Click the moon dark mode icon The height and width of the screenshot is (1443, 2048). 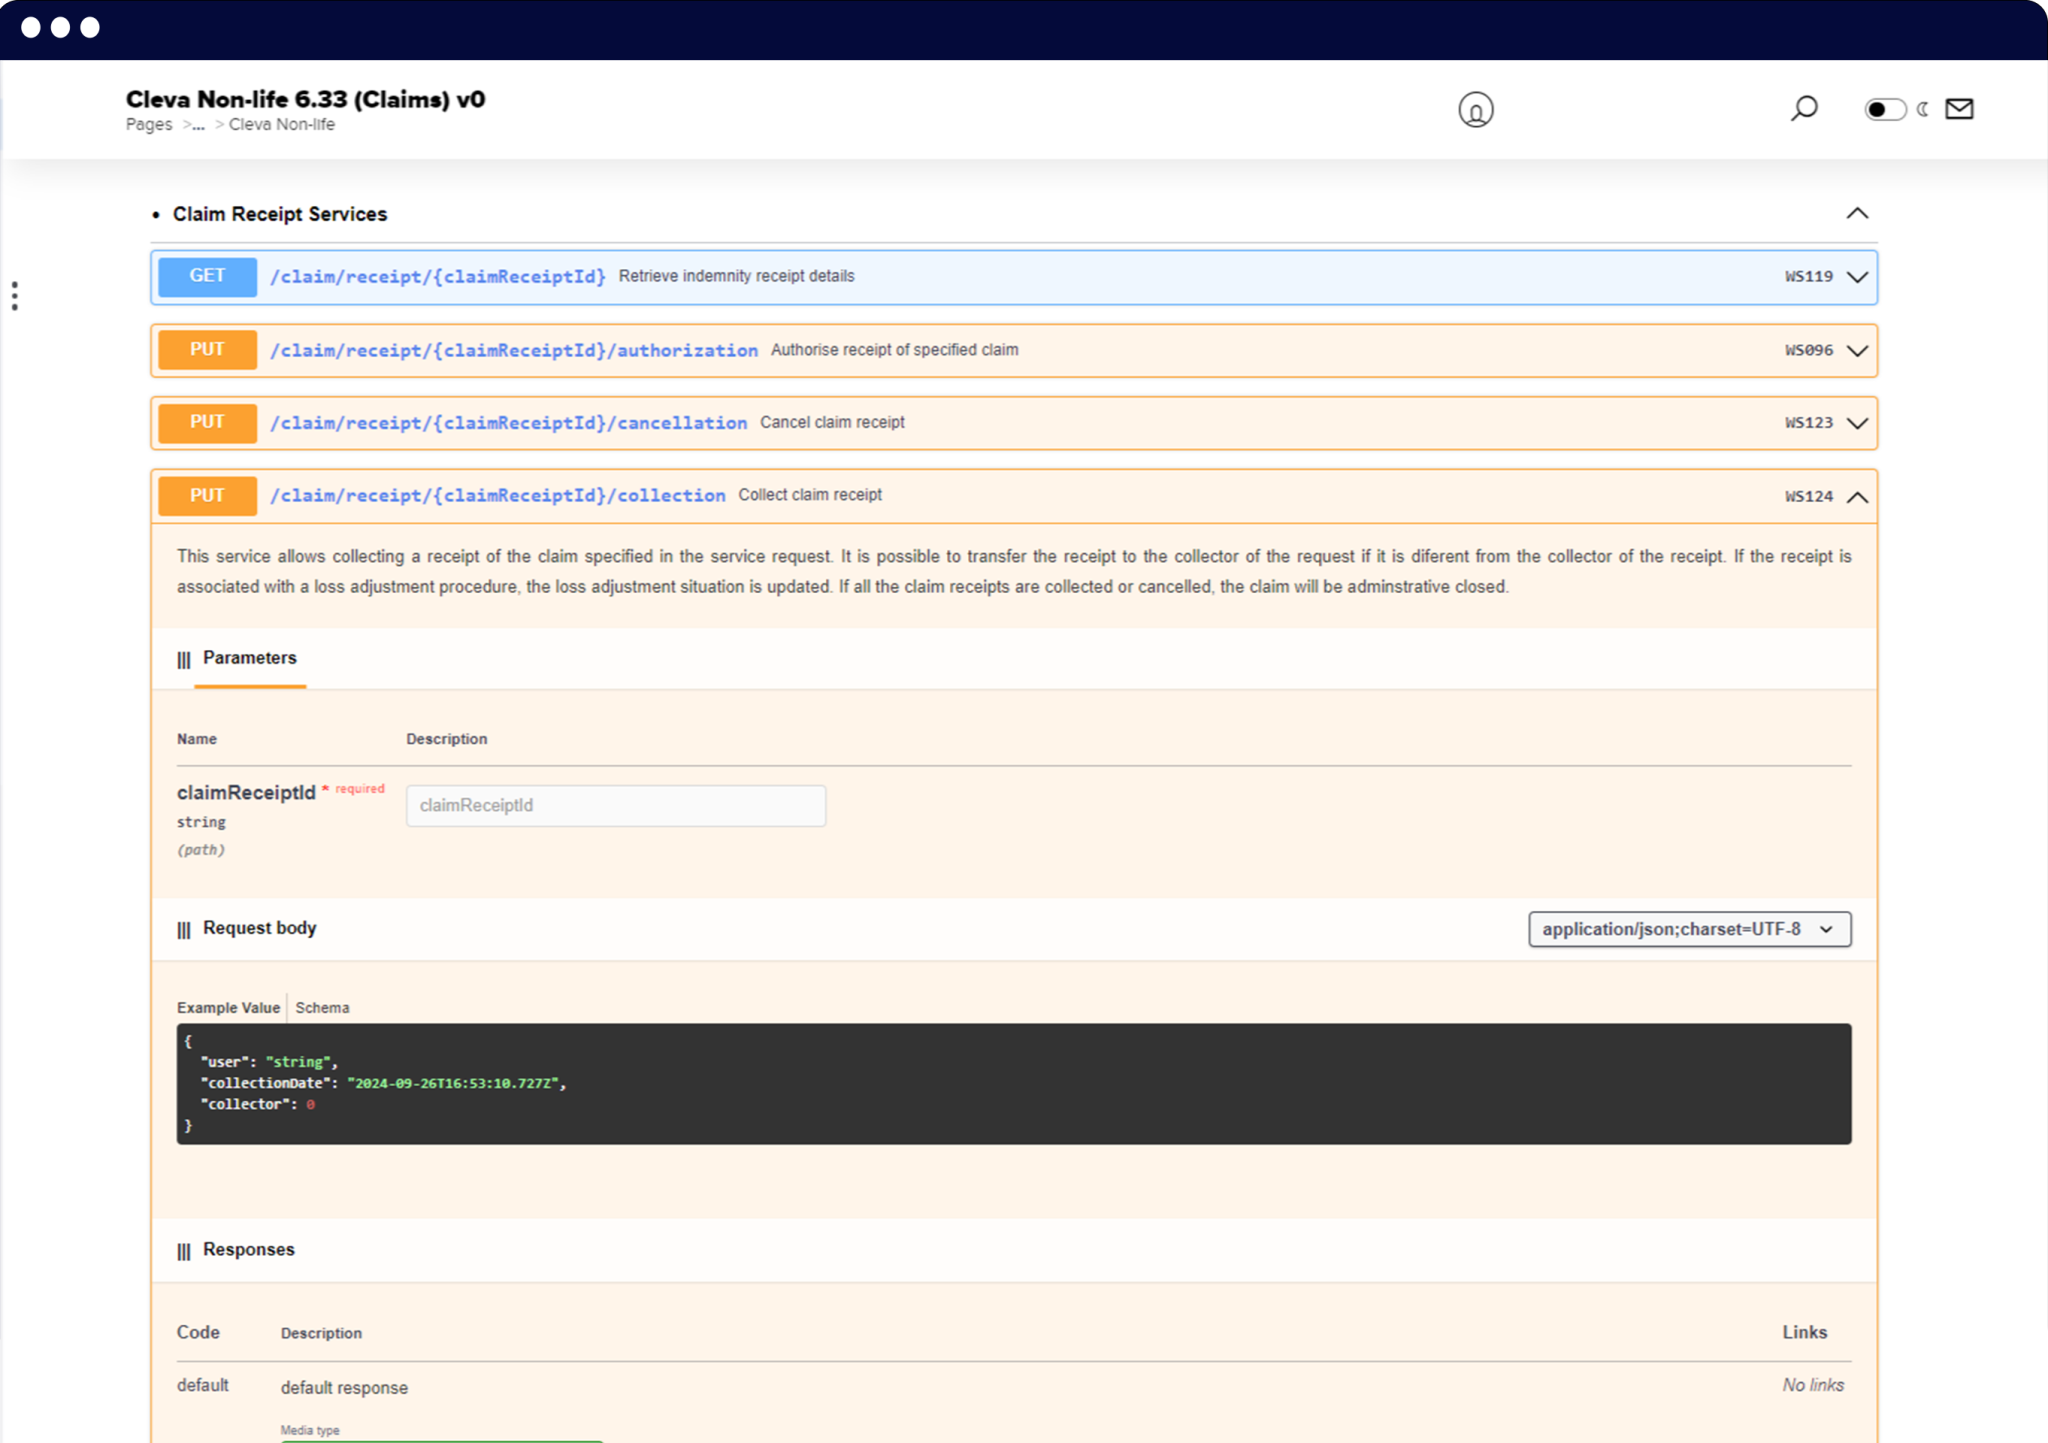pyautogui.click(x=1922, y=108)
